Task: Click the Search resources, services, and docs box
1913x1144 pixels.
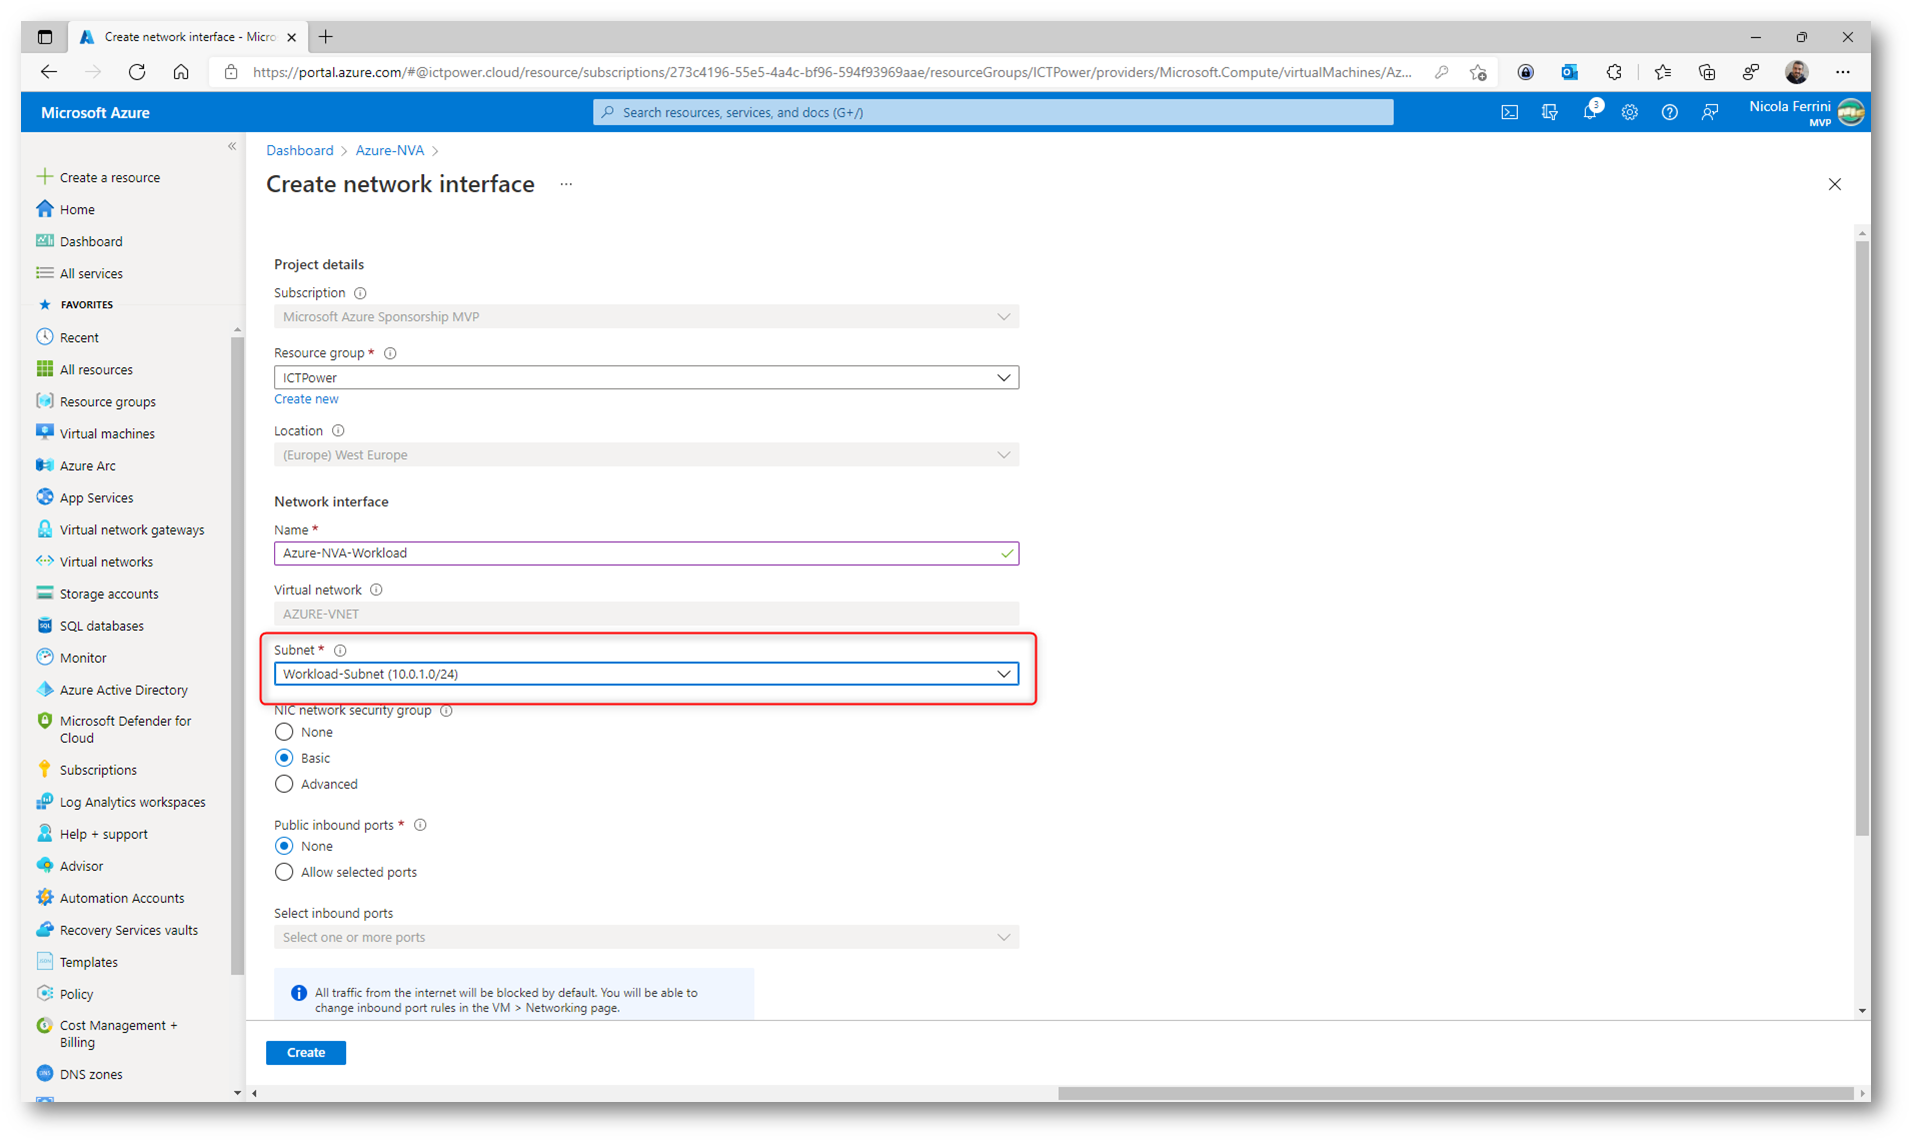Action: [992, 112]
